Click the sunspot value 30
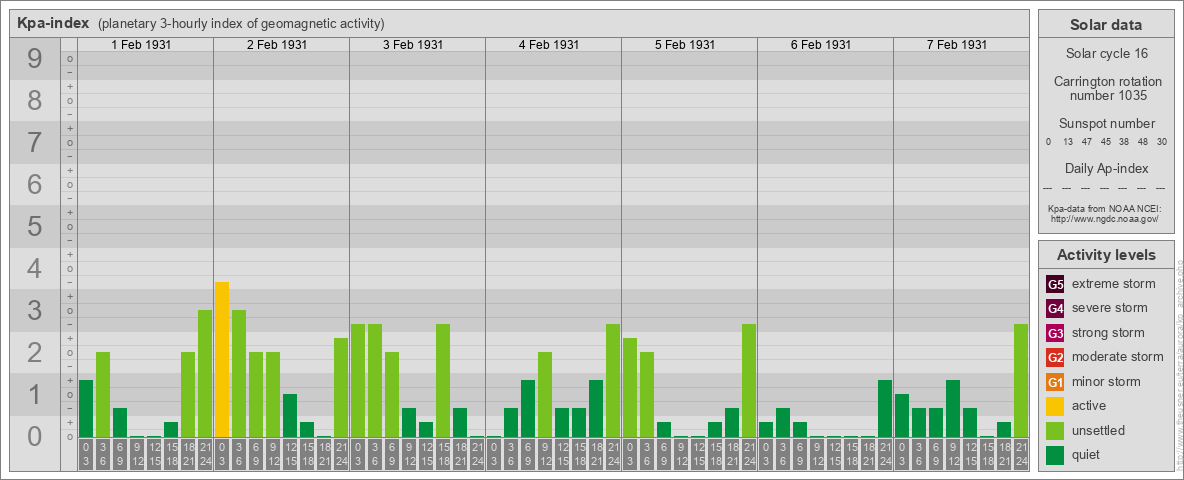1184x480 pixels. point(1162,142)
